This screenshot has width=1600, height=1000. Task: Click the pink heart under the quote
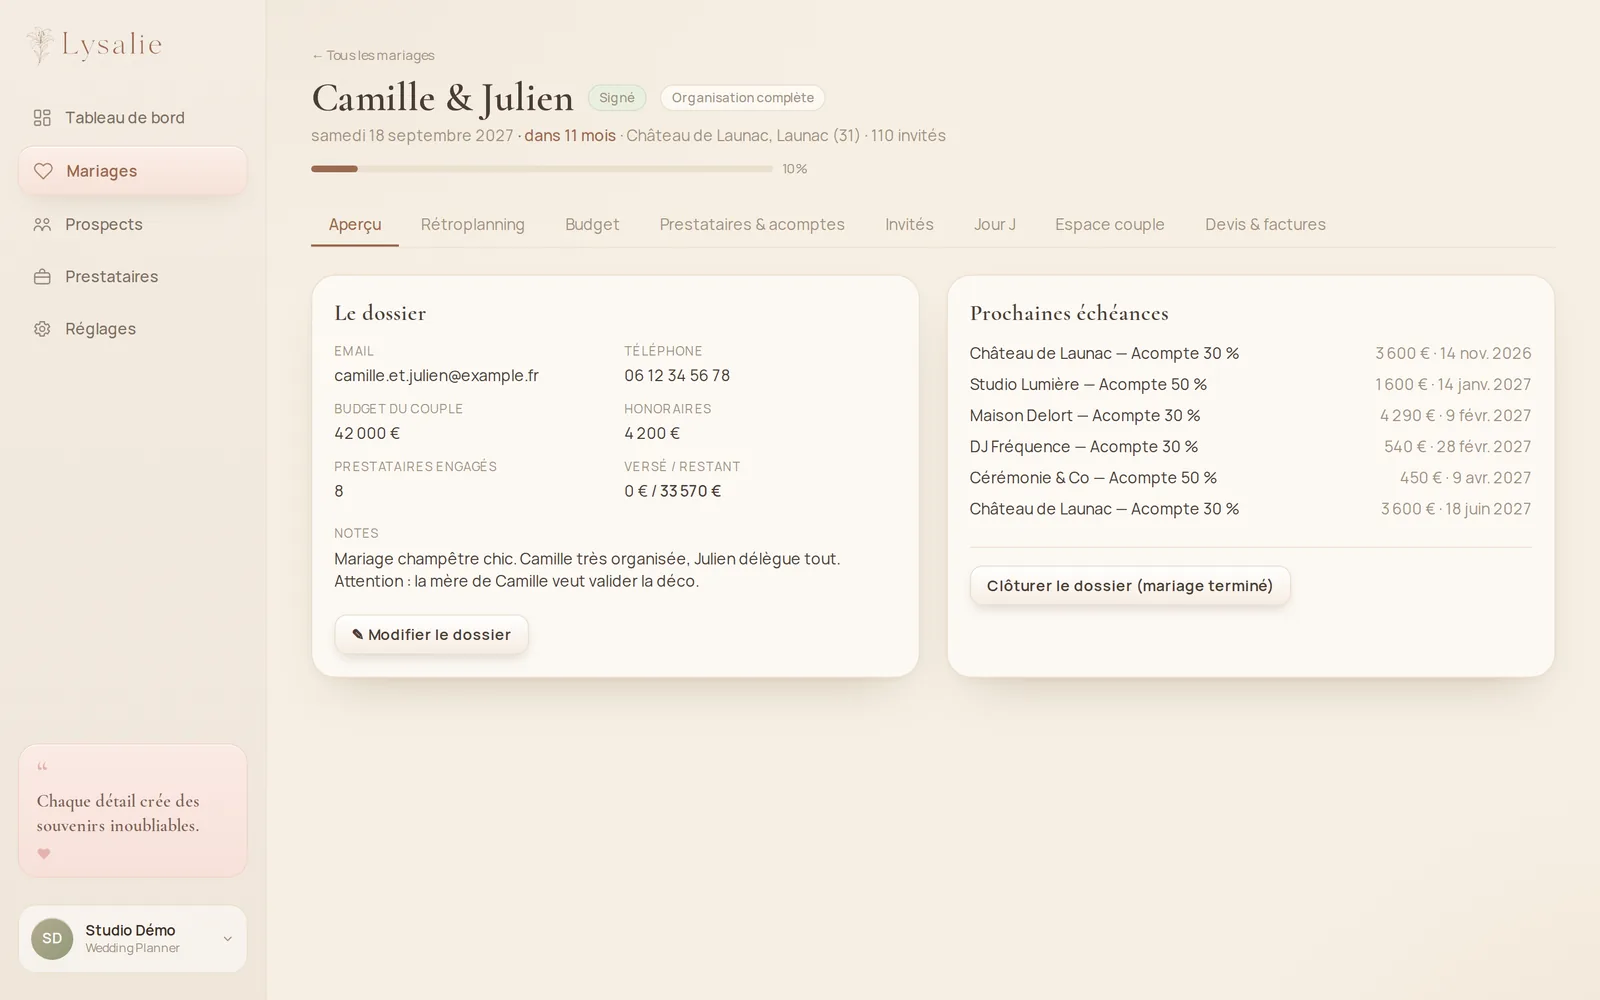click(44, 854)
